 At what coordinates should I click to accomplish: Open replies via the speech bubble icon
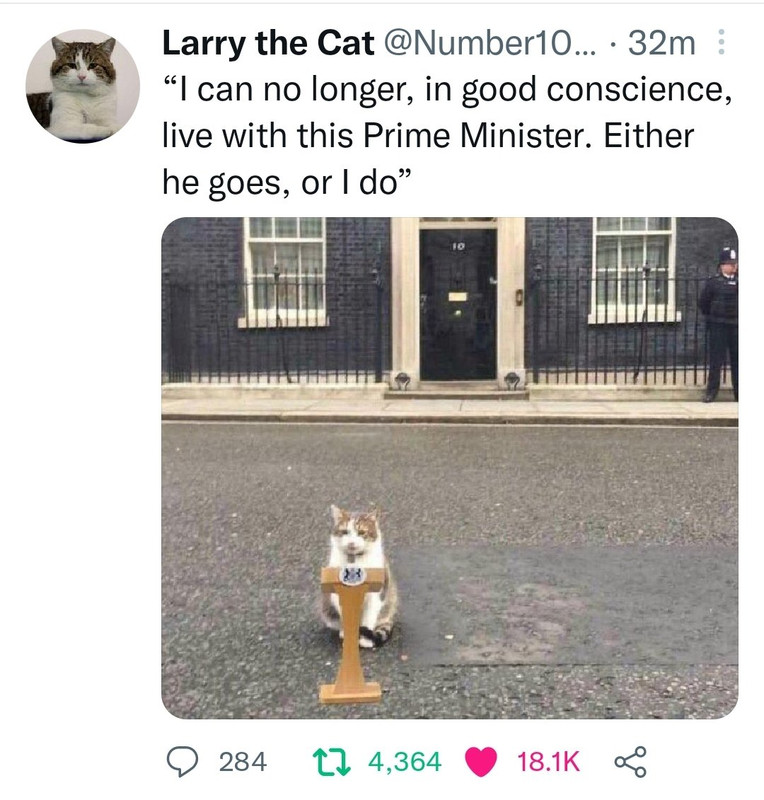[x=182, y=762]
